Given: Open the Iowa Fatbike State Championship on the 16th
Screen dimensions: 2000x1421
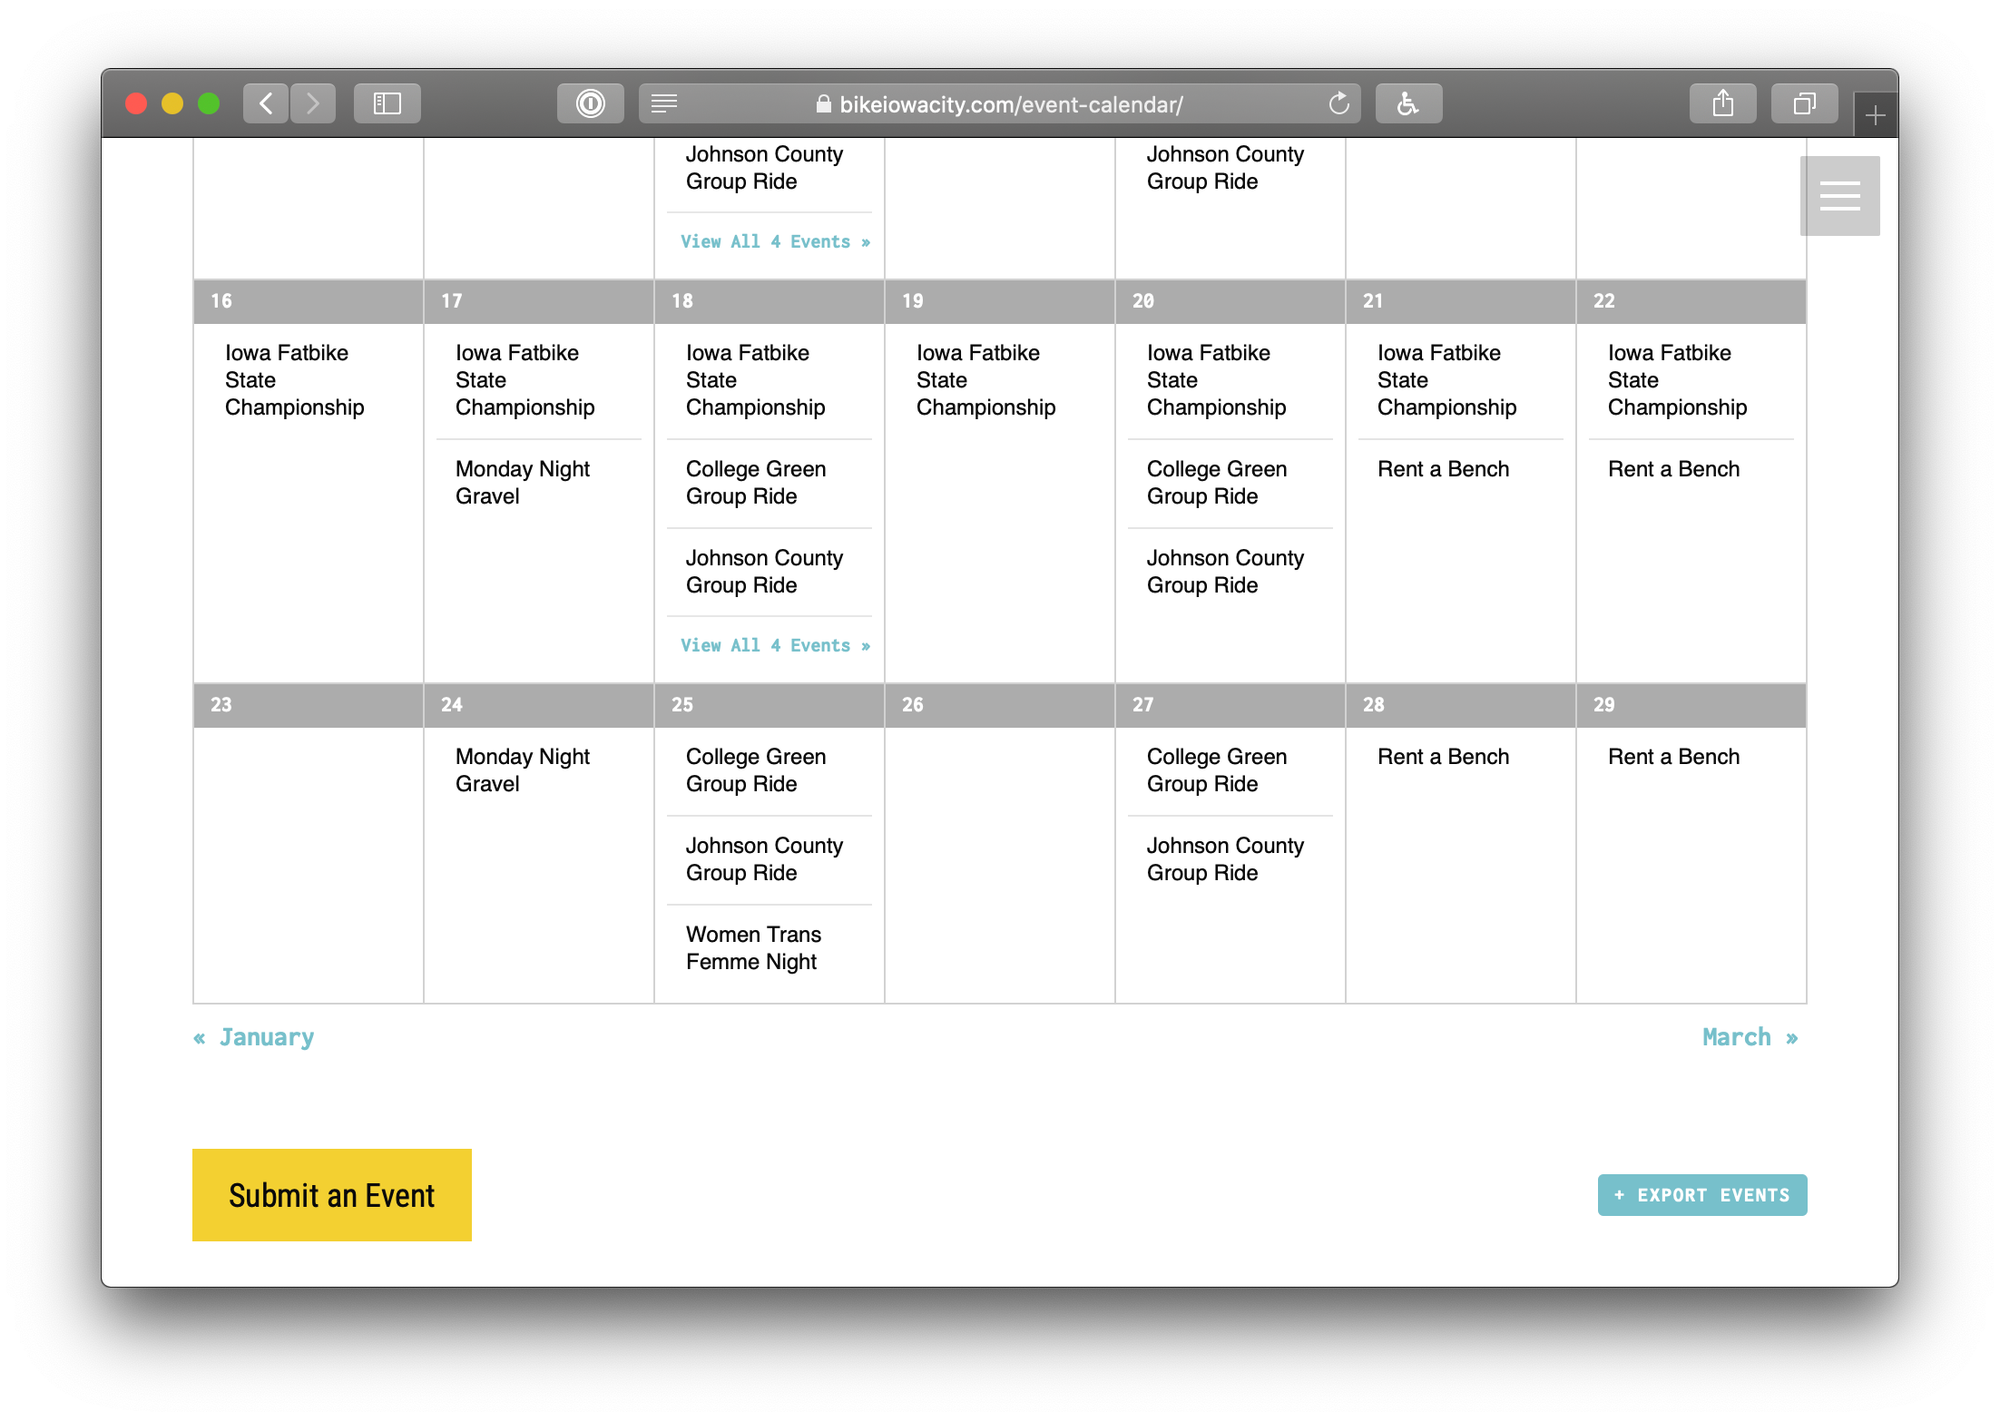Looking at the screenshot, I should (x=296, y=380).
